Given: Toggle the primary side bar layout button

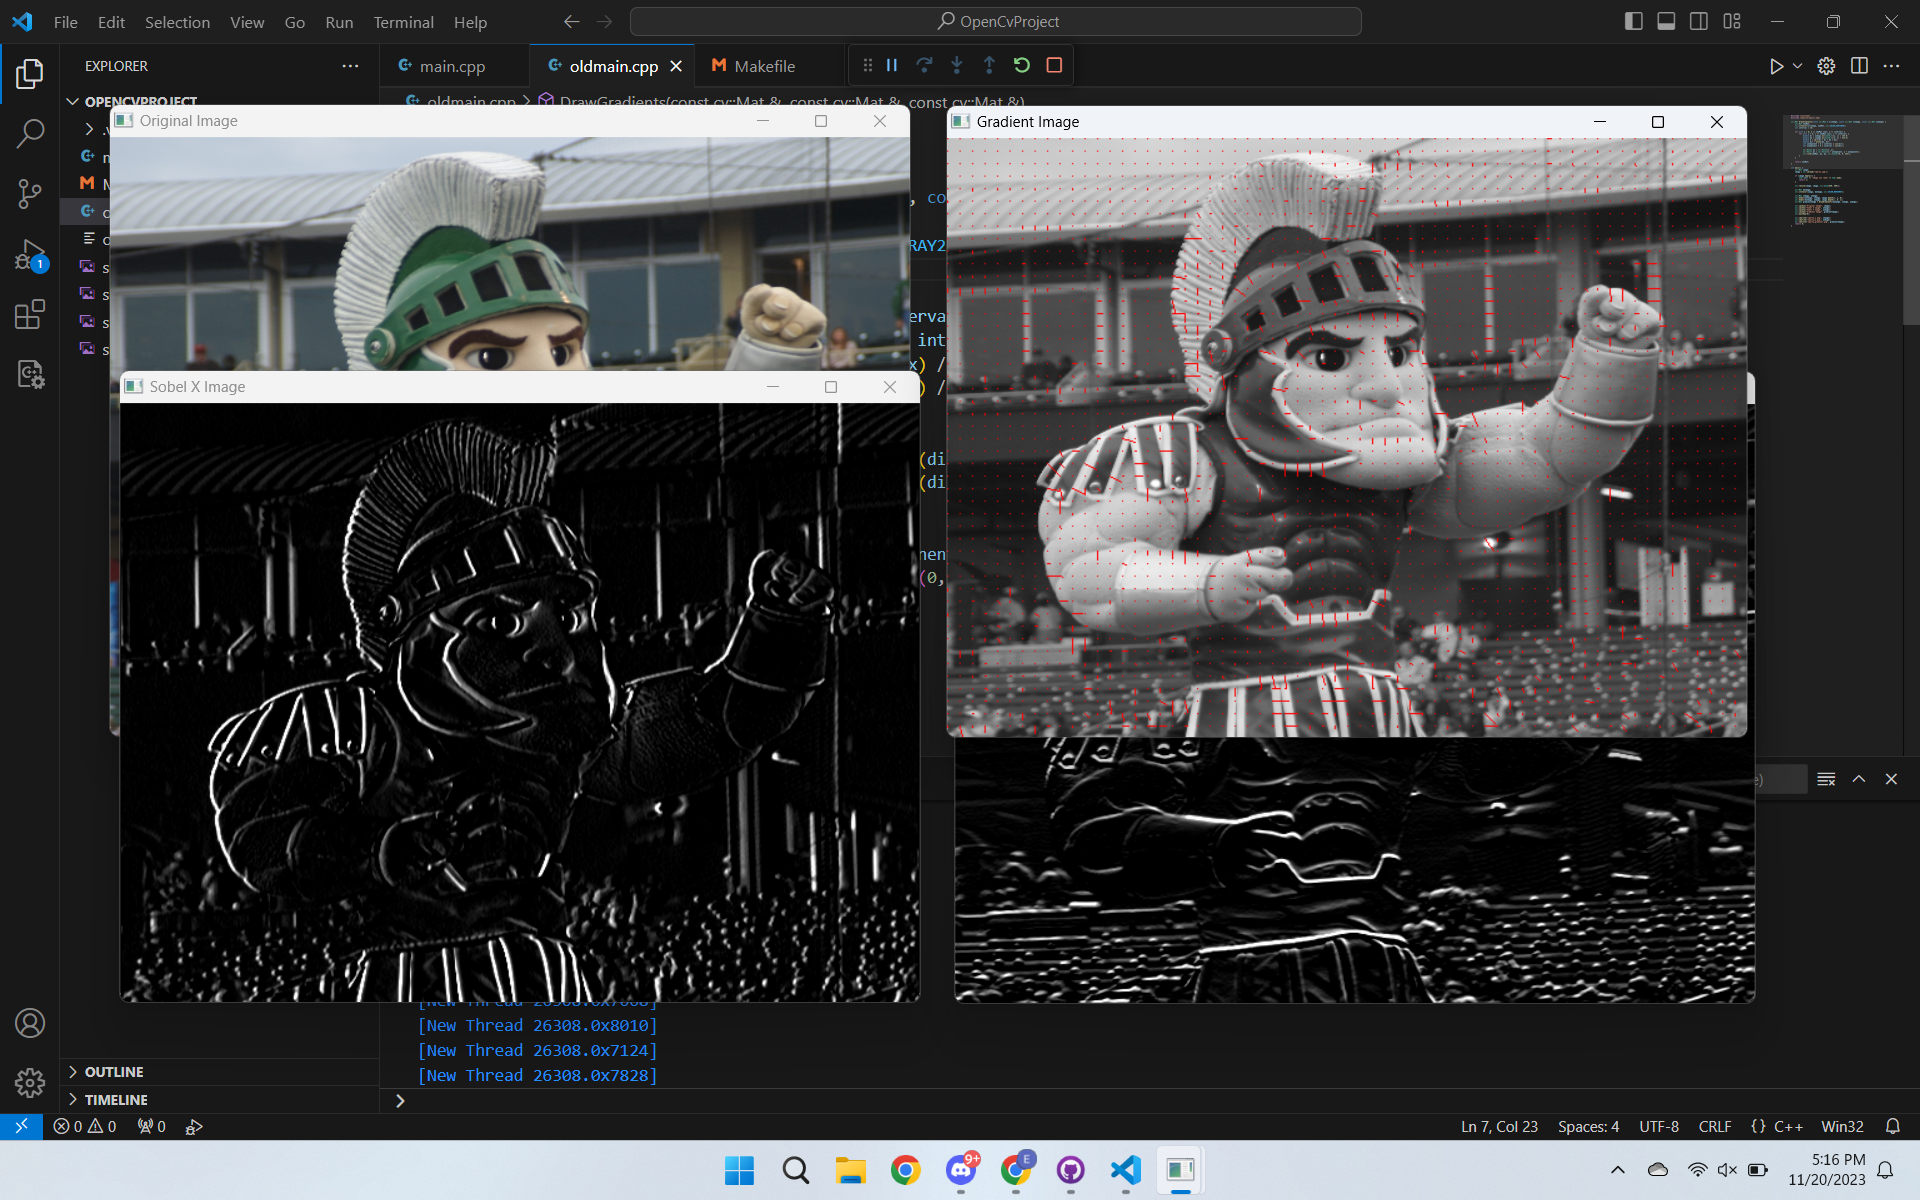Looking at the screenshot, I should (1634, 21).
